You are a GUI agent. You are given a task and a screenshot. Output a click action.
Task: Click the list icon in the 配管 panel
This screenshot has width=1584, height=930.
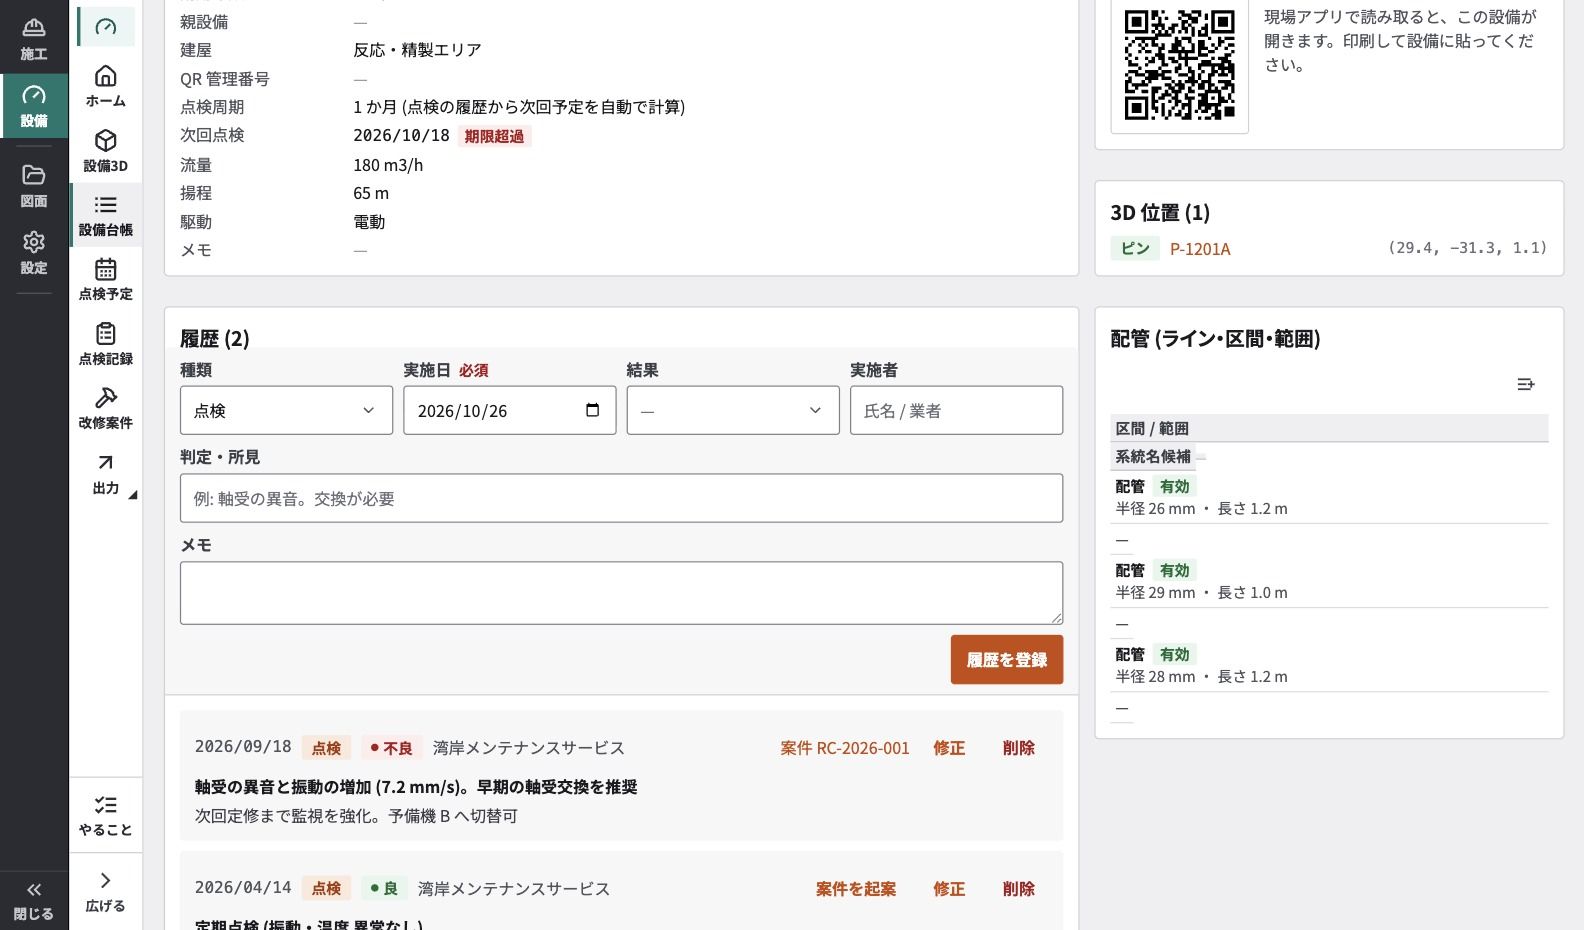(1526, 384)
